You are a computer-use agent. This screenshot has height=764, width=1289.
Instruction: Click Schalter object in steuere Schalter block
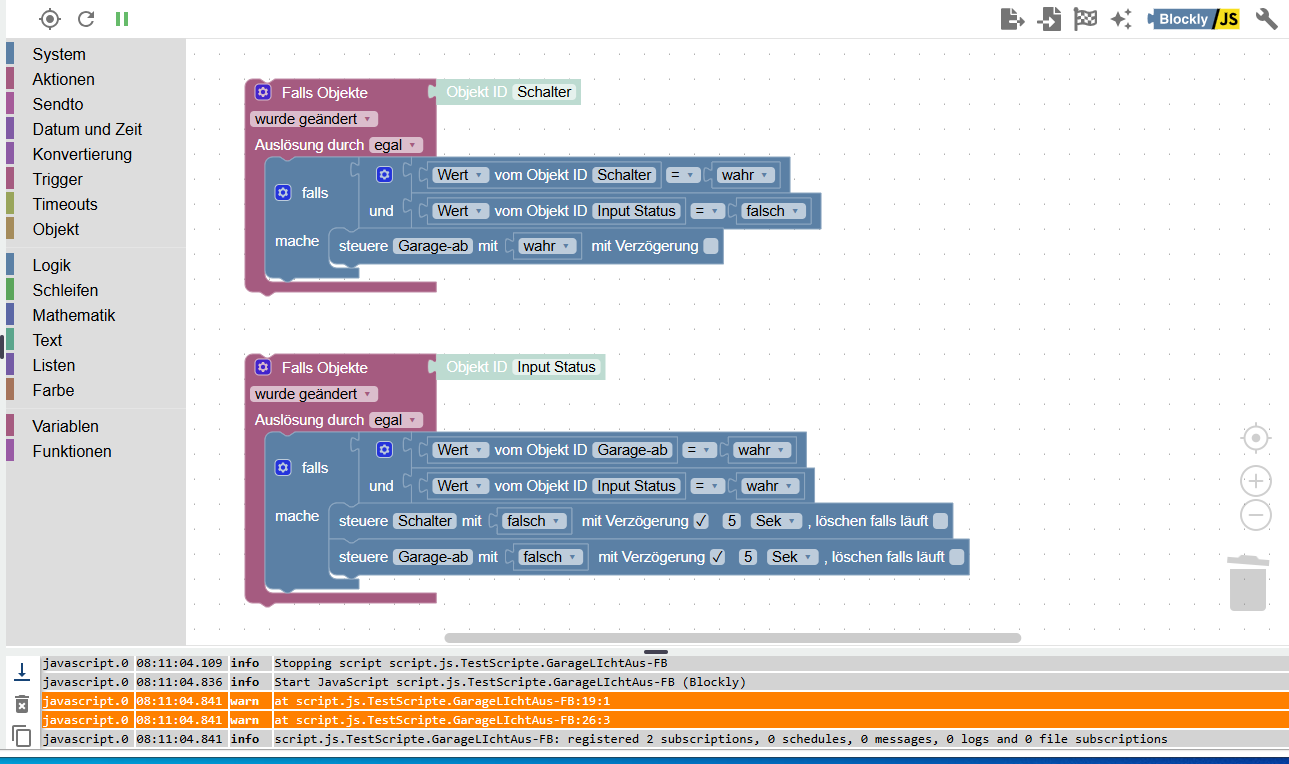(x=425, y=521)
